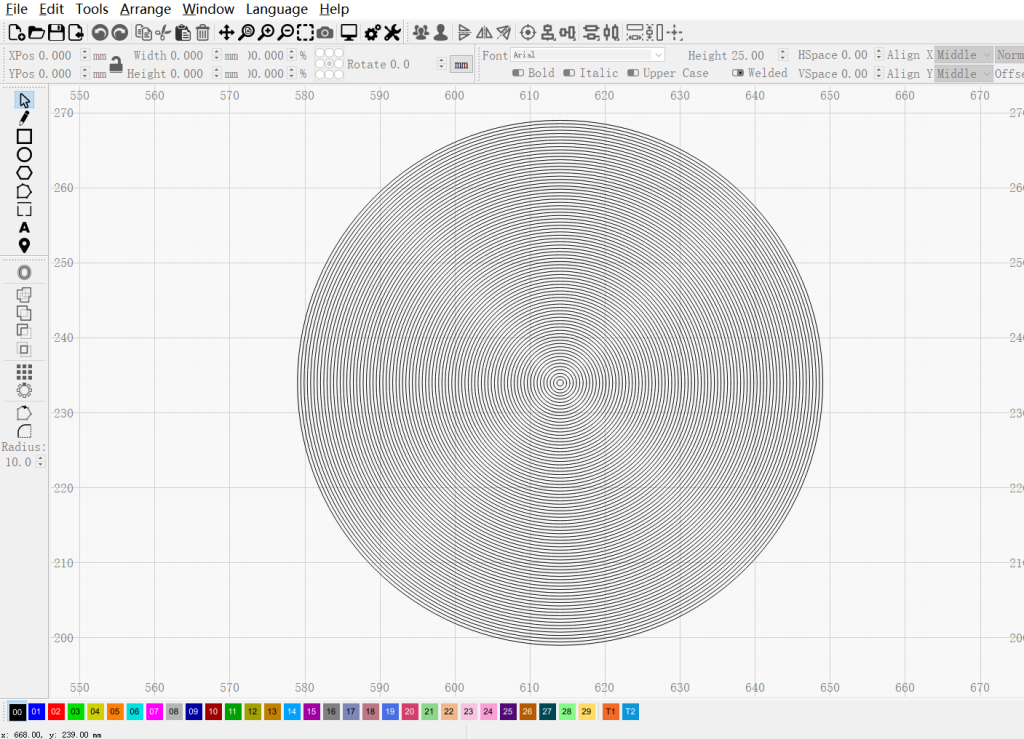The height and width of the screenshot is (739, 1024).
Task: Click the Pan view cross-arrows icon
Action: (x=226, y=33)
